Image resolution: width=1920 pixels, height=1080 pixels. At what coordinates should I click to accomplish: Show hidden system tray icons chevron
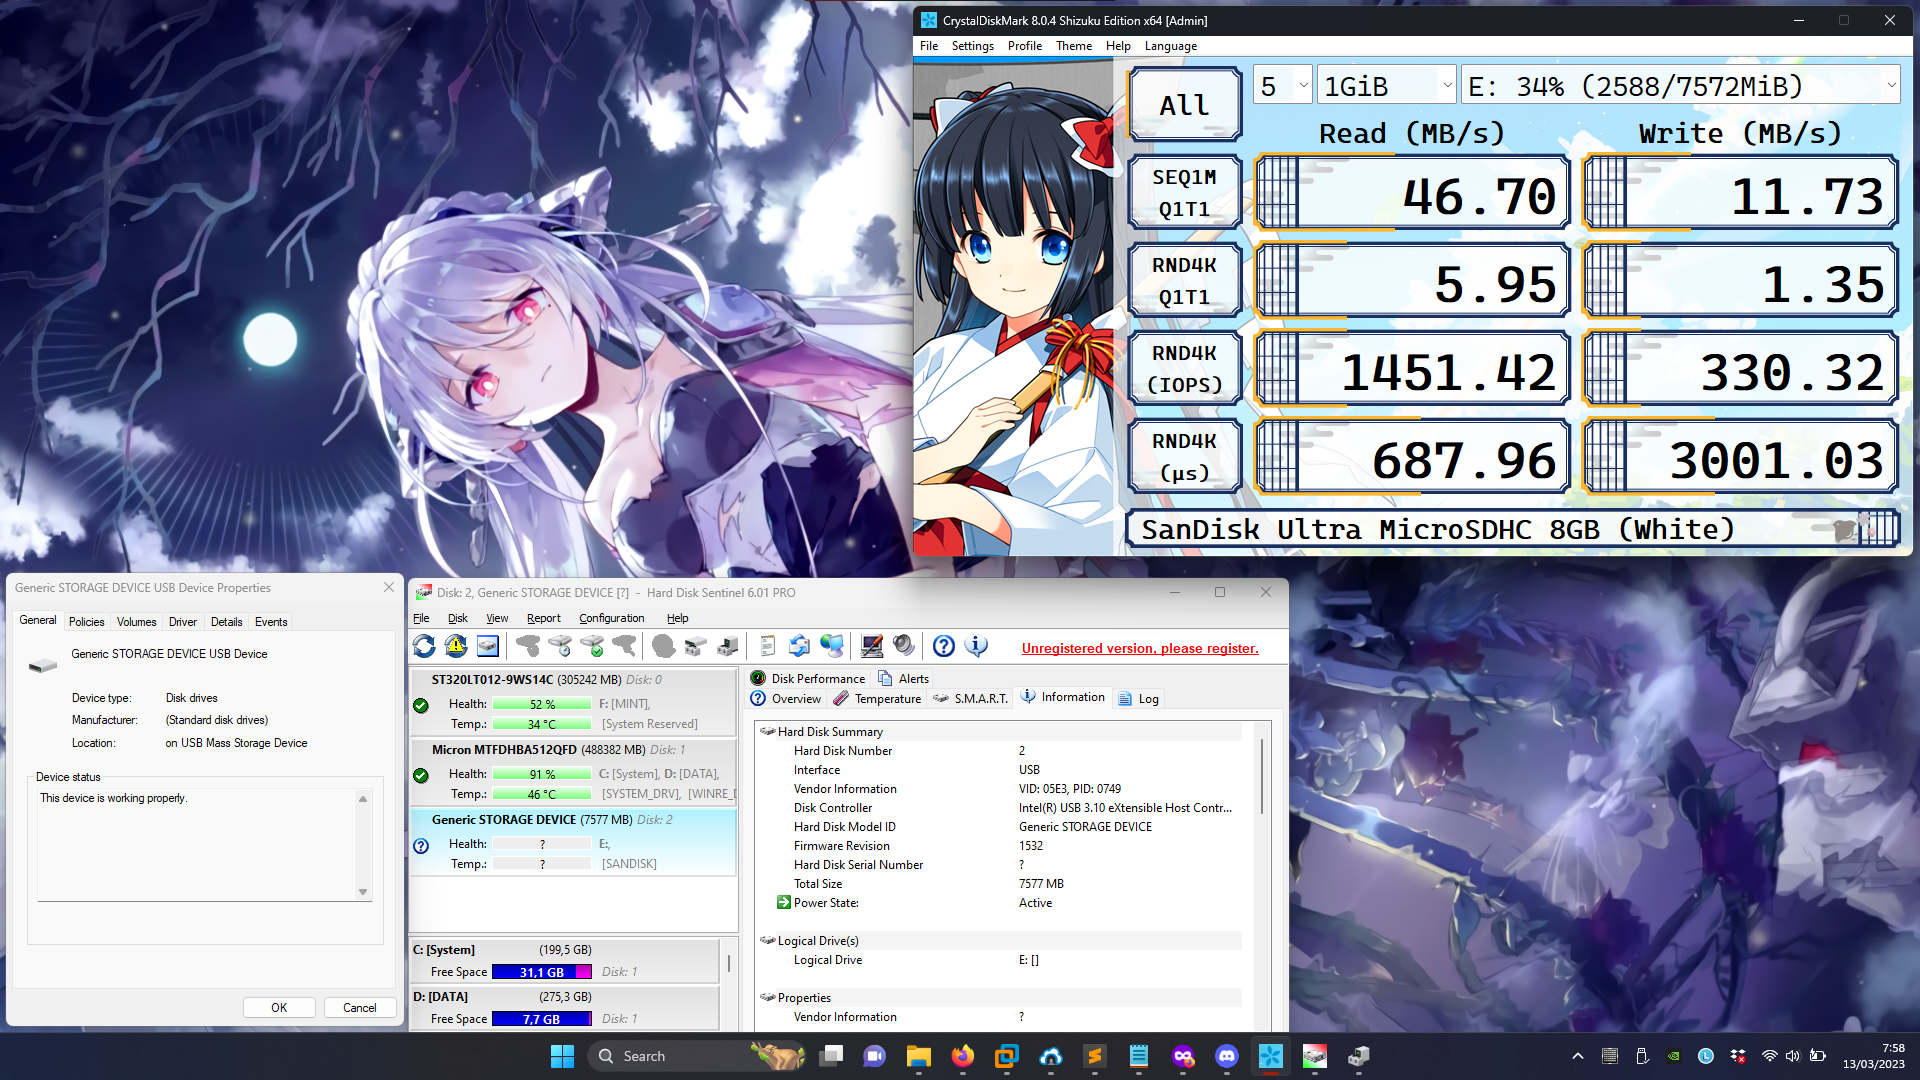tap(1577, 1056)
